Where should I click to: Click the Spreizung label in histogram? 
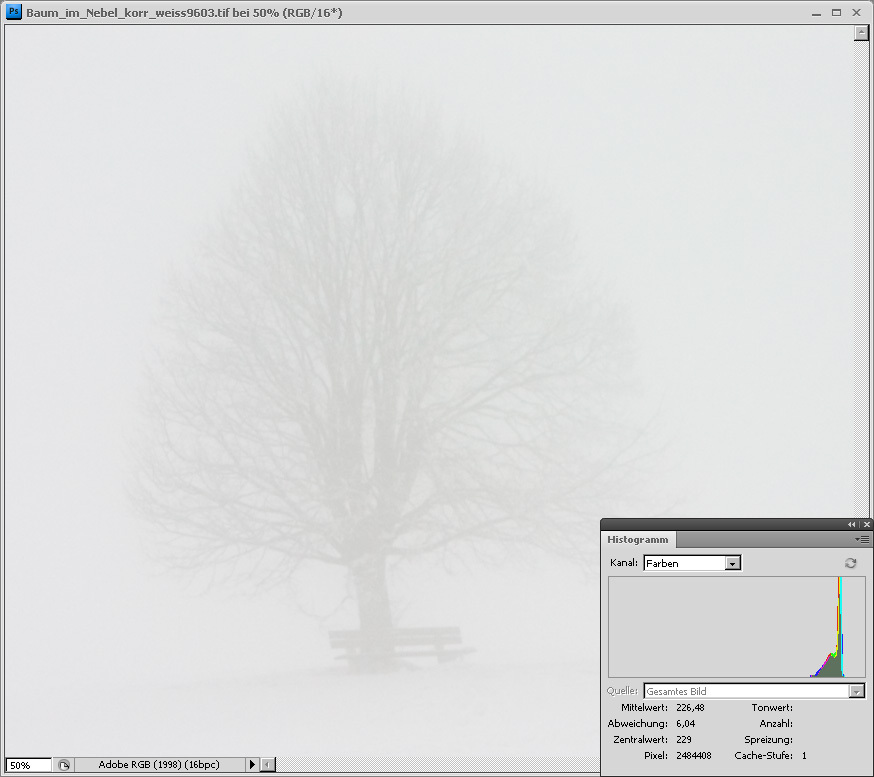point(769,740)
